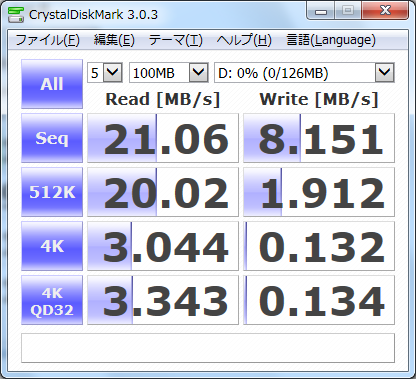
Task: Run the 512K benchmark test
Action: [52, 192]
